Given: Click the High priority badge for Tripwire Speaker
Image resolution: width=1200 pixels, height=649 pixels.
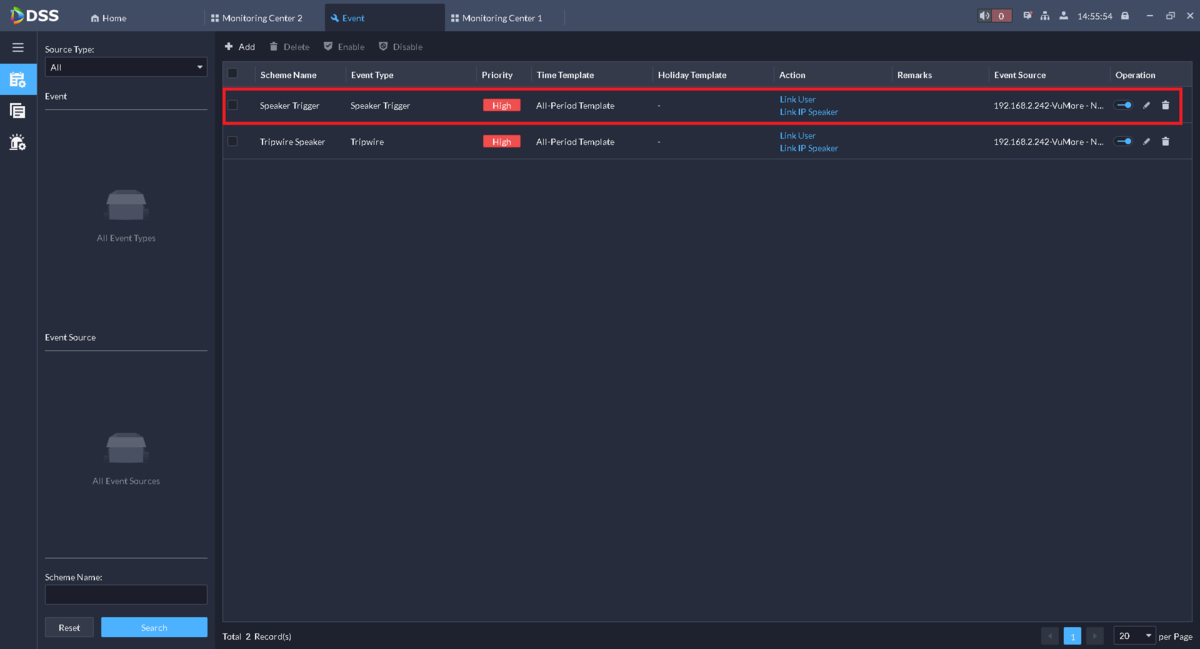Looking at the screenshot, I should (x=501, y=142).
